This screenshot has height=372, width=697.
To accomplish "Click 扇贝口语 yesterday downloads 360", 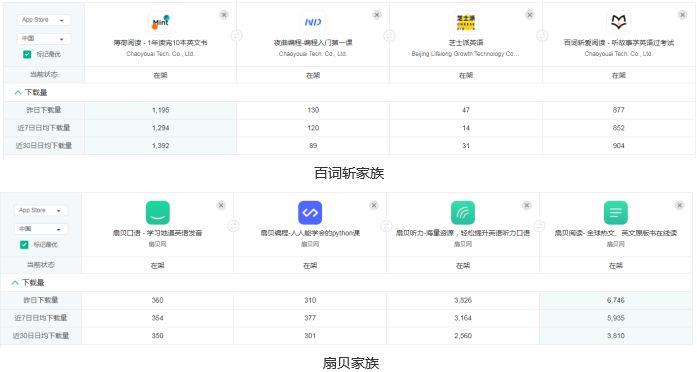I will (x=157, y=300).
